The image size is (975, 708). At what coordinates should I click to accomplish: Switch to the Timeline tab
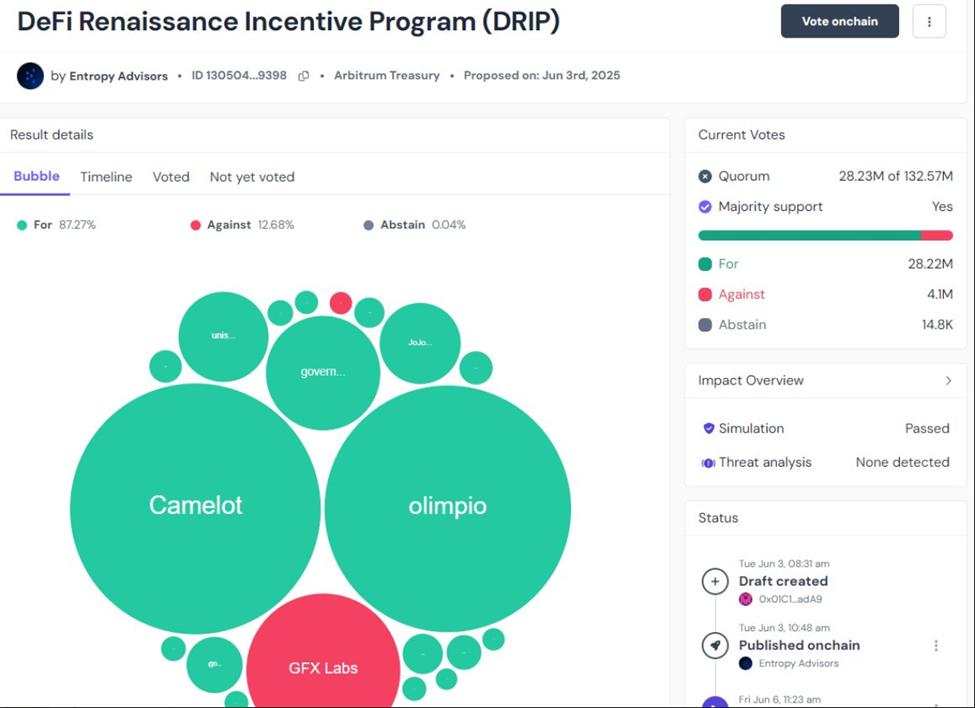coord(105,177)
